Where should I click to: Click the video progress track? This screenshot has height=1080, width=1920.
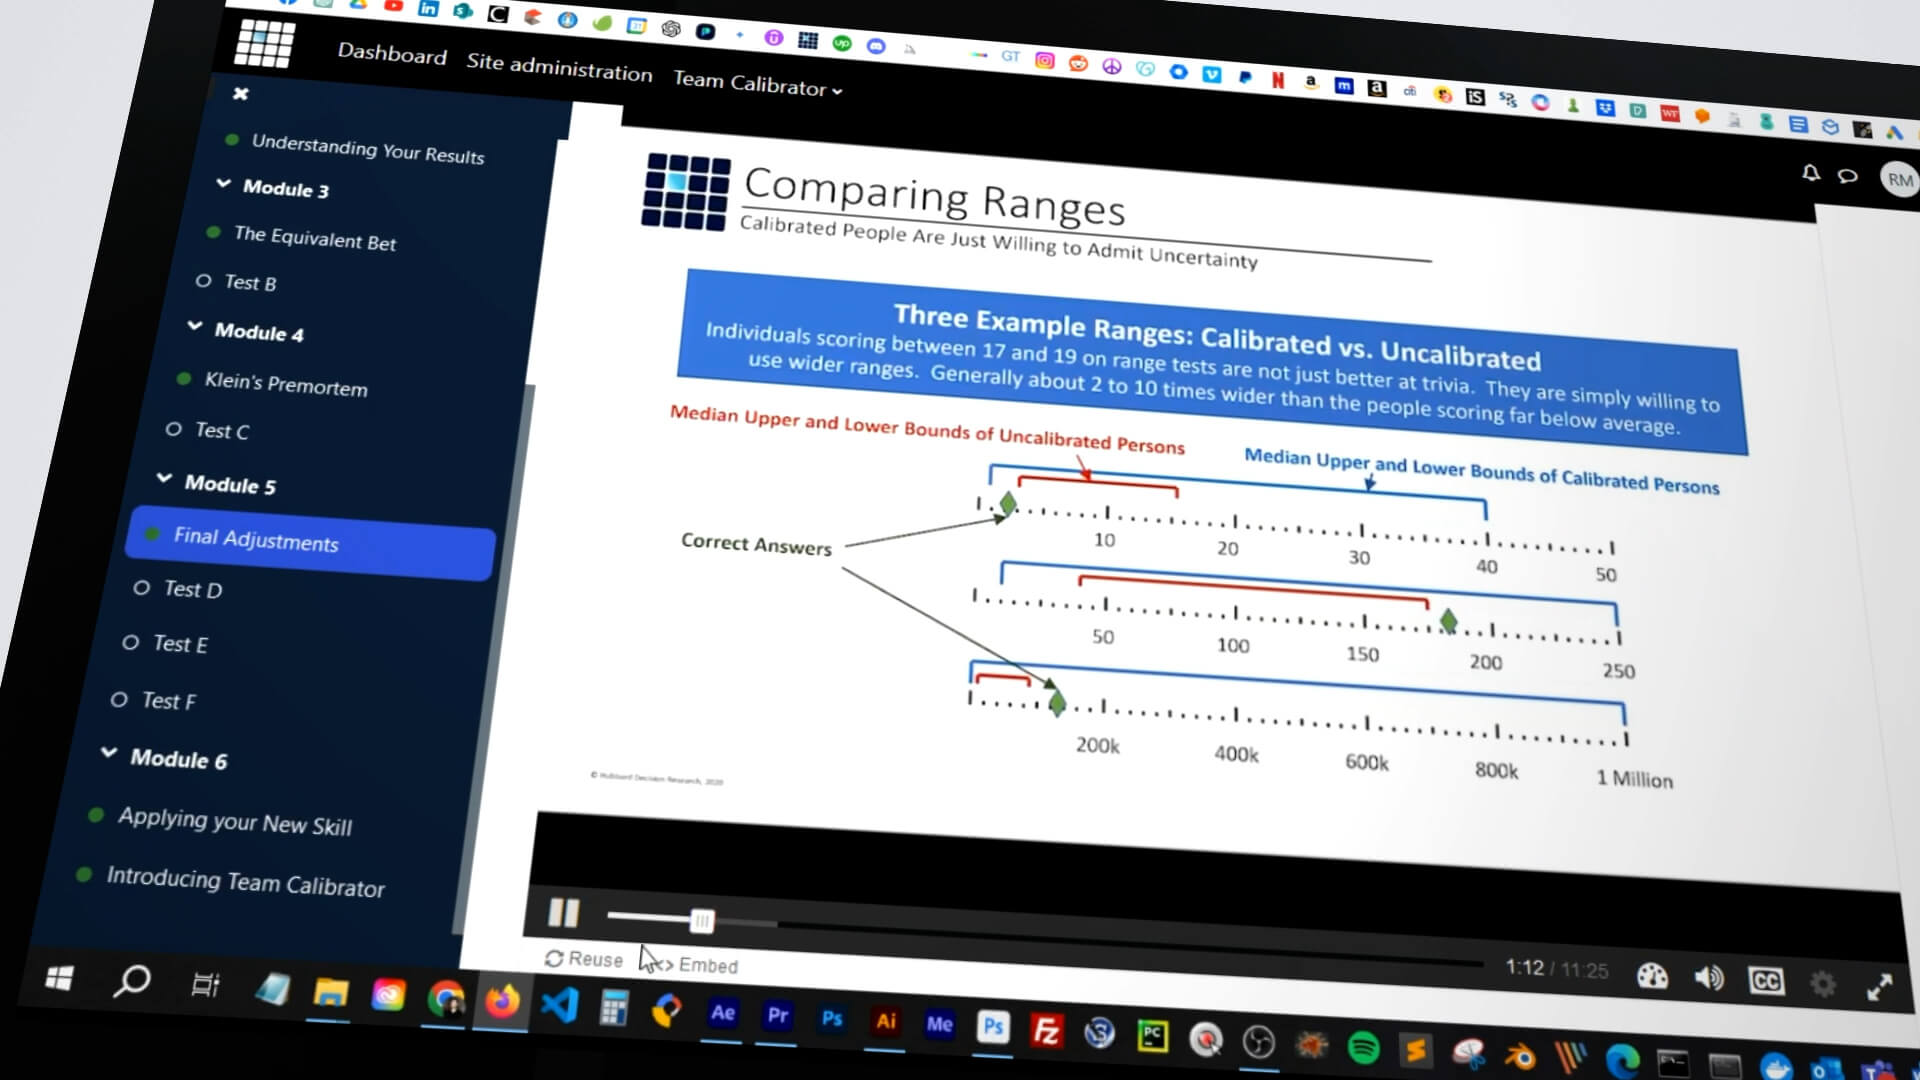click(1045, 940)
